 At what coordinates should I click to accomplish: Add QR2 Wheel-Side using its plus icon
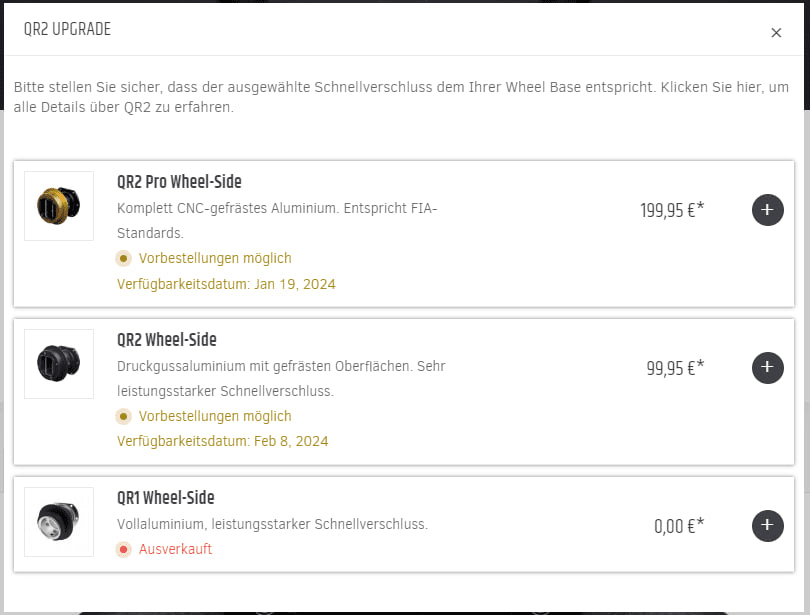click(x=767, y=367)
